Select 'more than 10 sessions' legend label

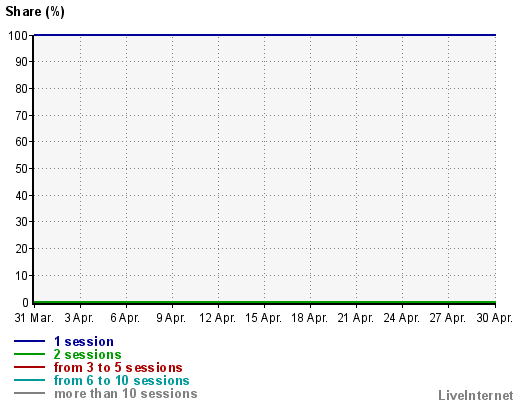tap(126, 394)
